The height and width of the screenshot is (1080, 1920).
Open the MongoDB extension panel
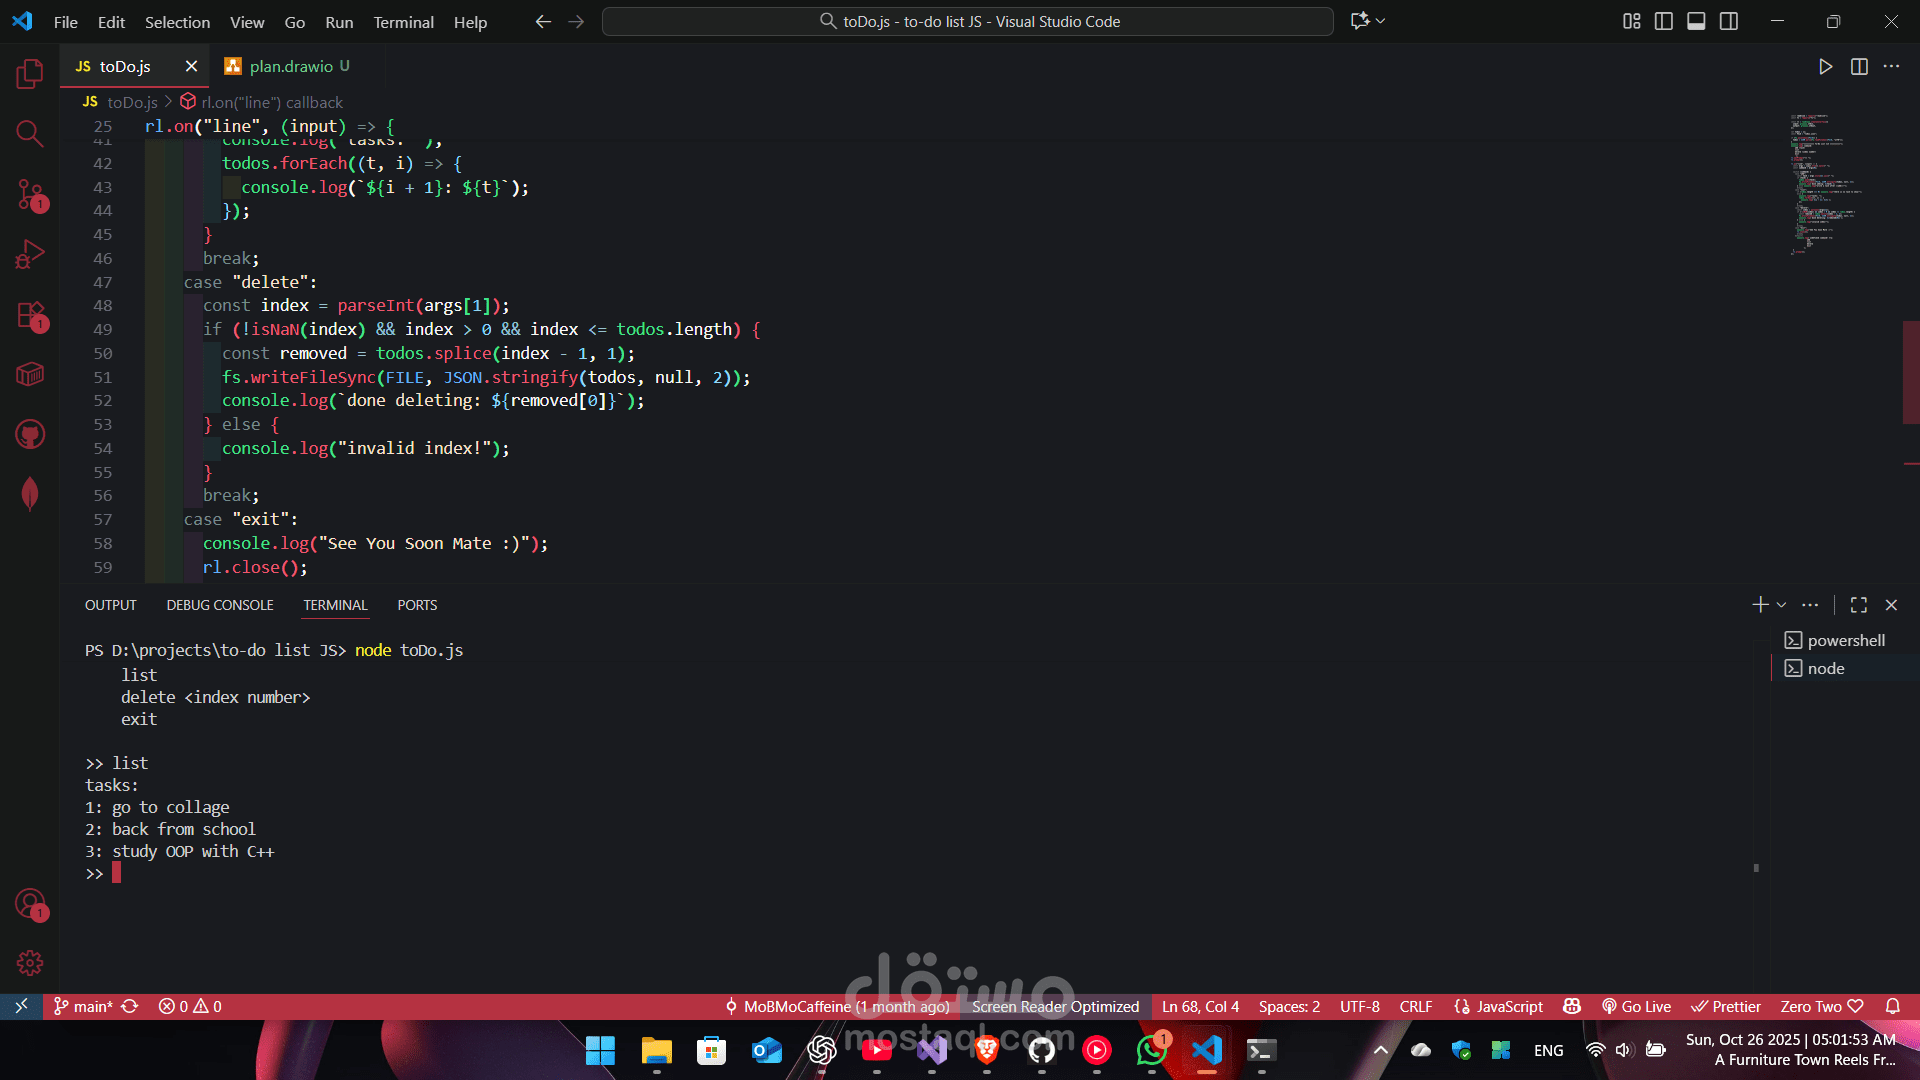pyautogui.click(x=30, y=493)
